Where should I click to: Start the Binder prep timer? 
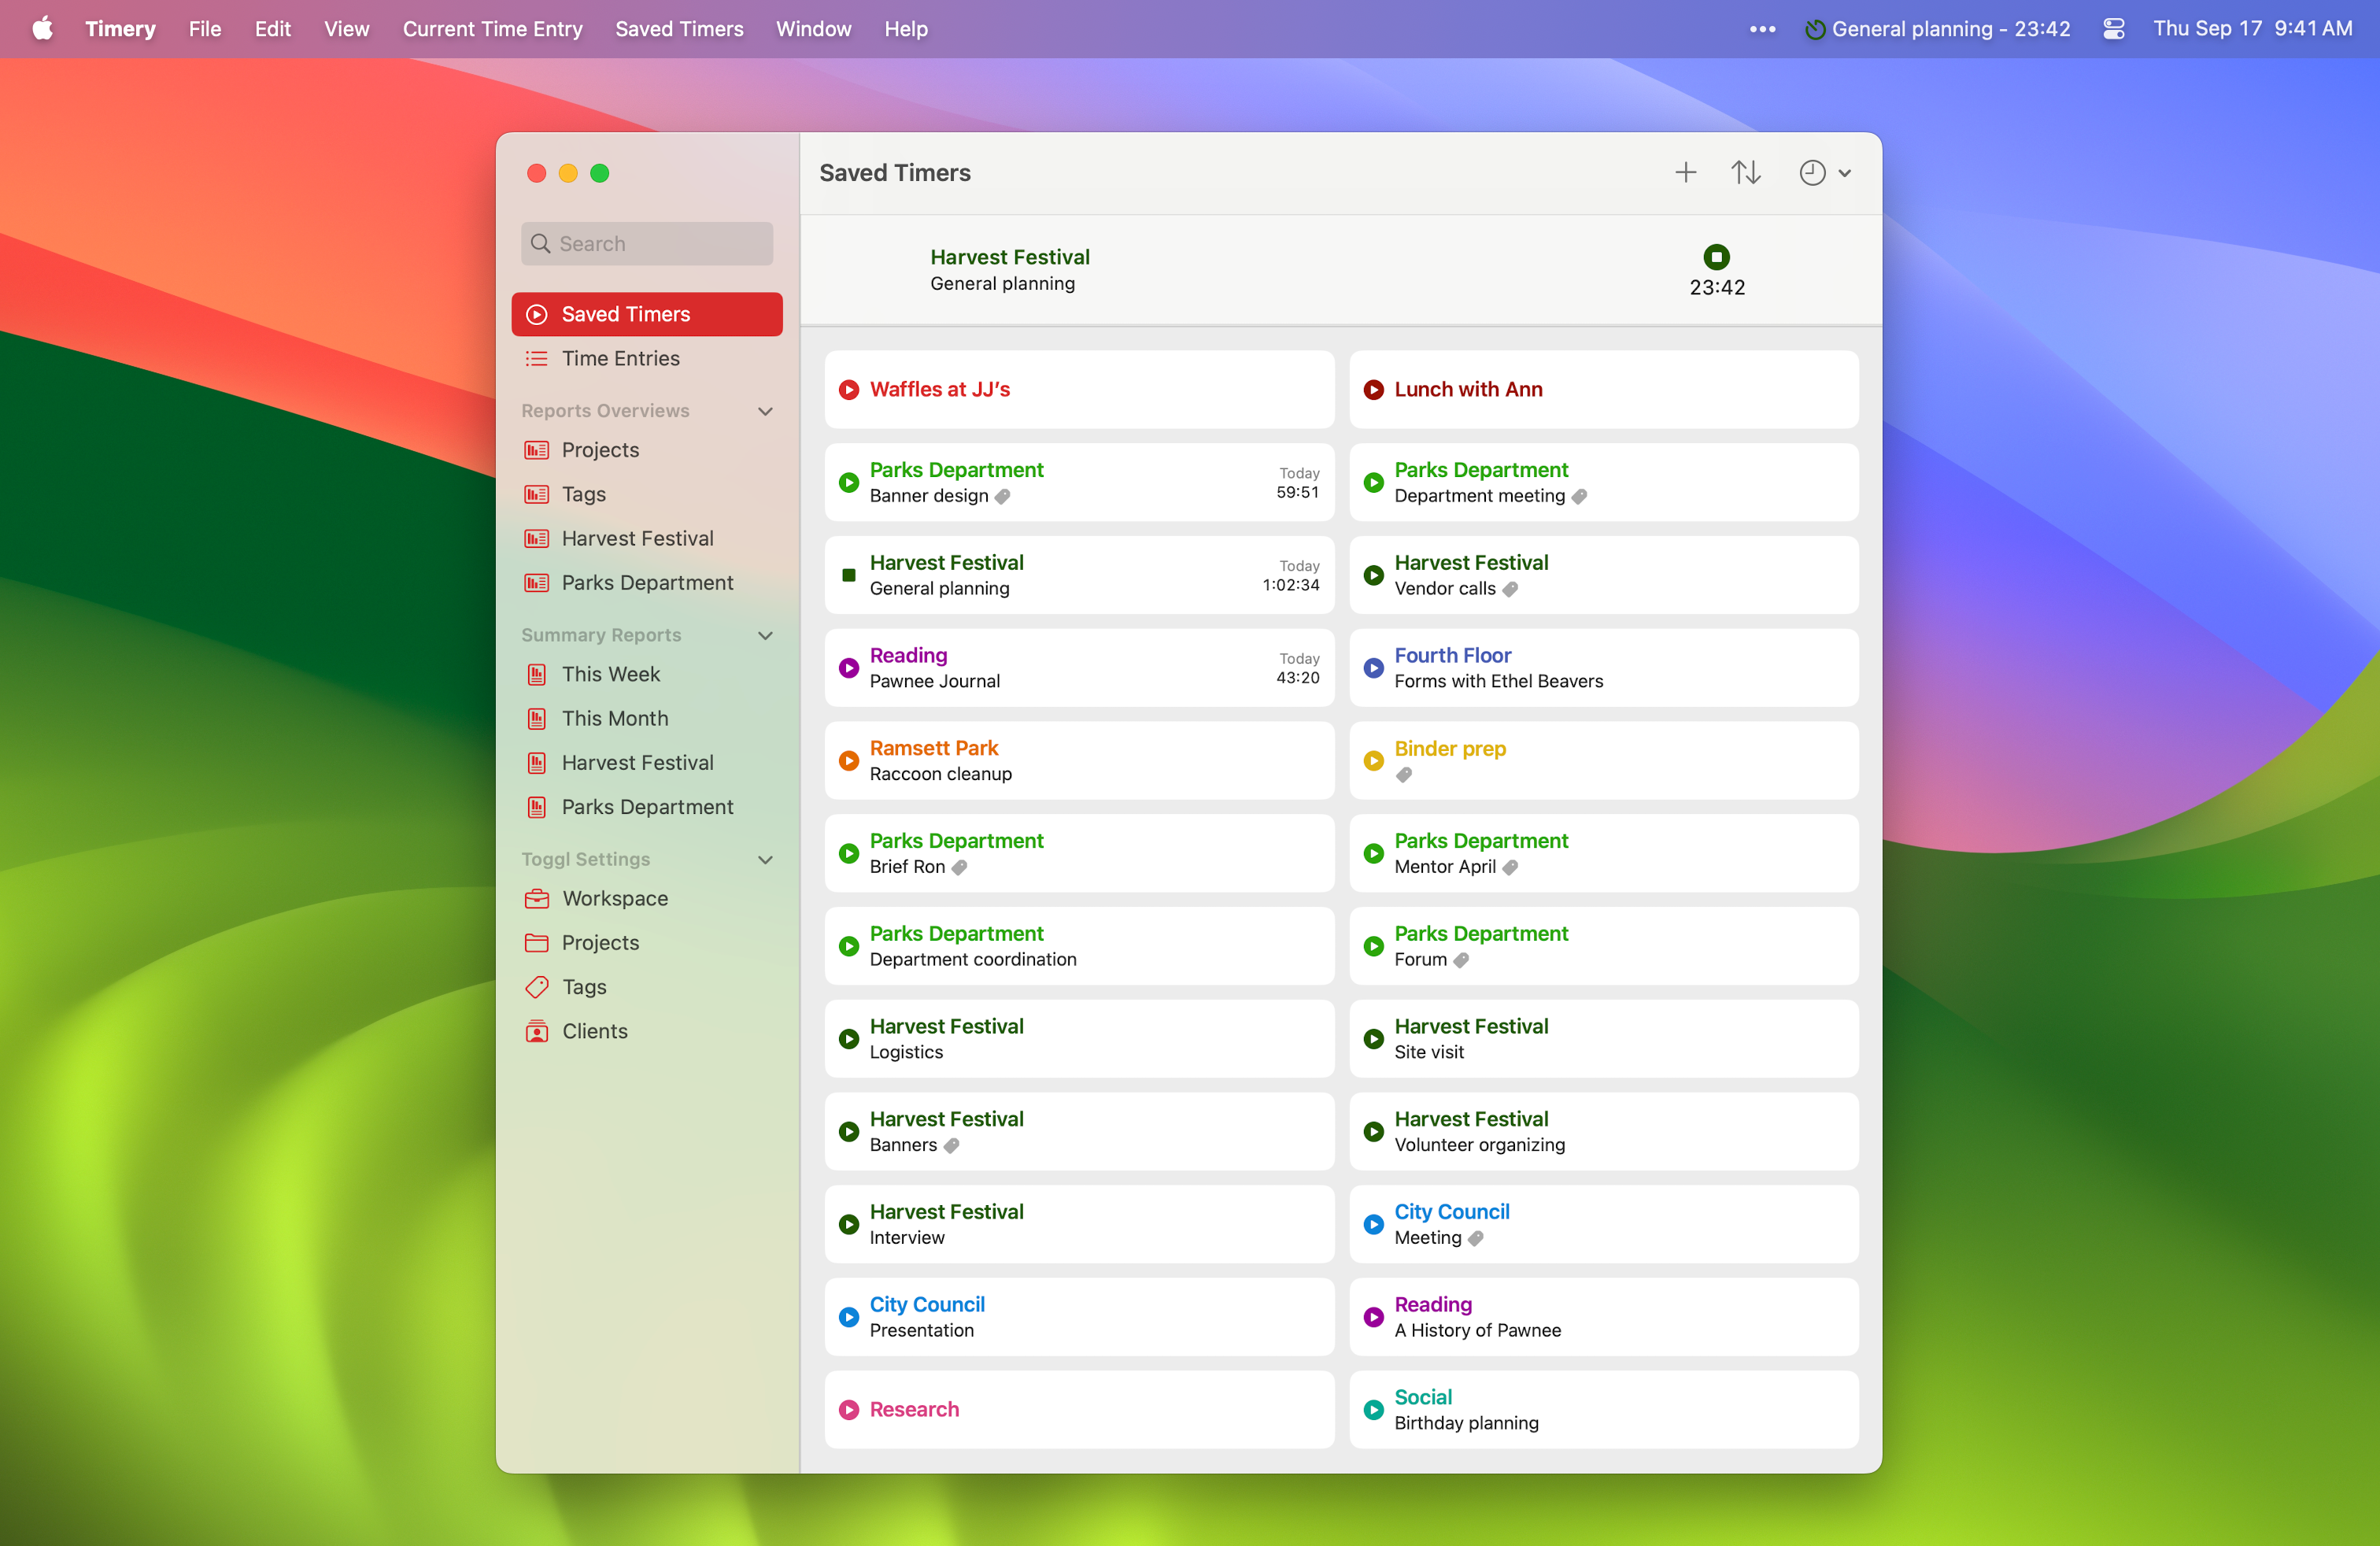[x=1374, y=761]
